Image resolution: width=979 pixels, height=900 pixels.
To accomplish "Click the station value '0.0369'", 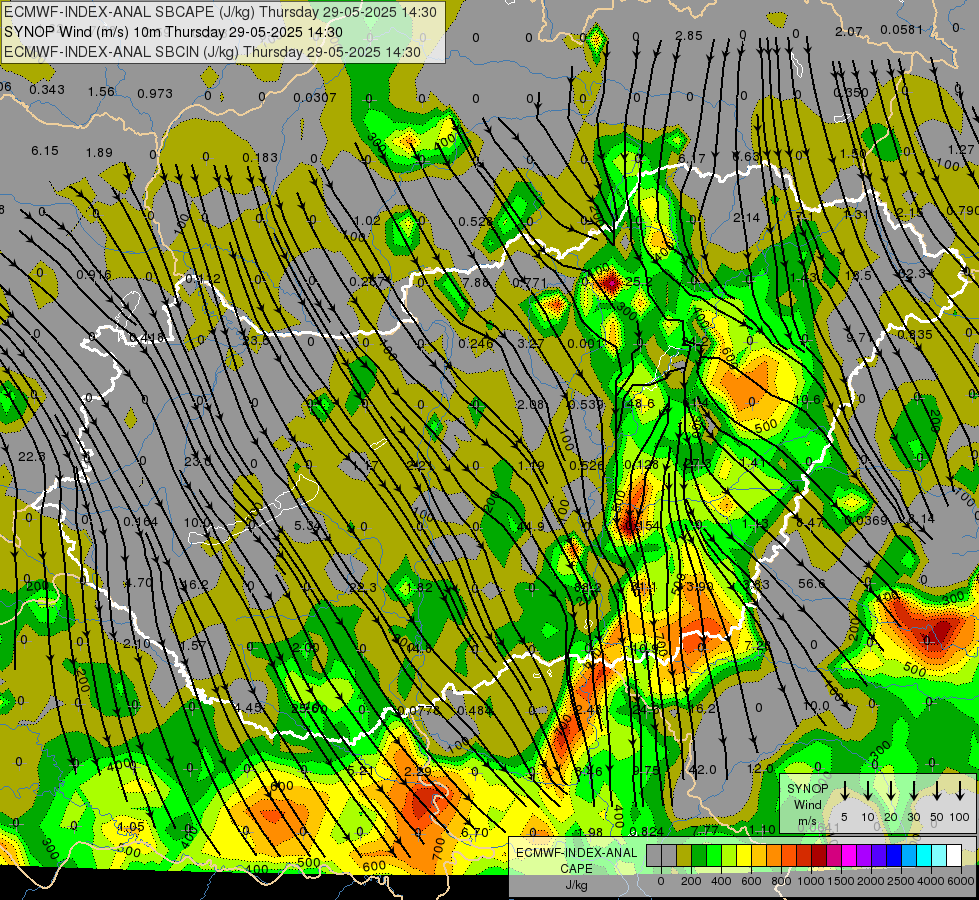I will click(x=865, y=520).
